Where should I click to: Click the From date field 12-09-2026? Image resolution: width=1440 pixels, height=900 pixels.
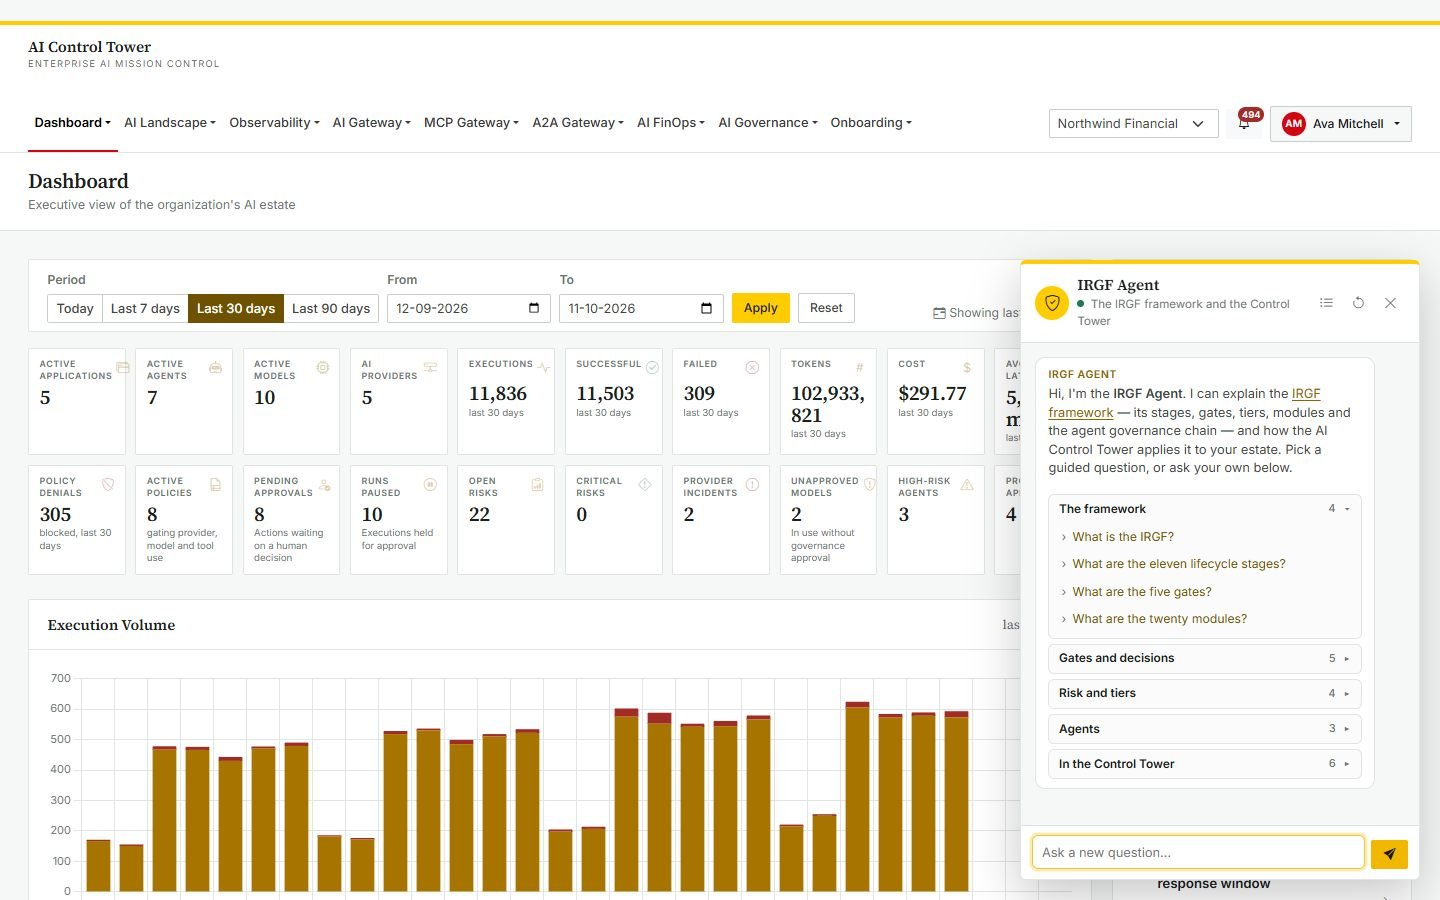pyautogui.click(x=468, y=308)
